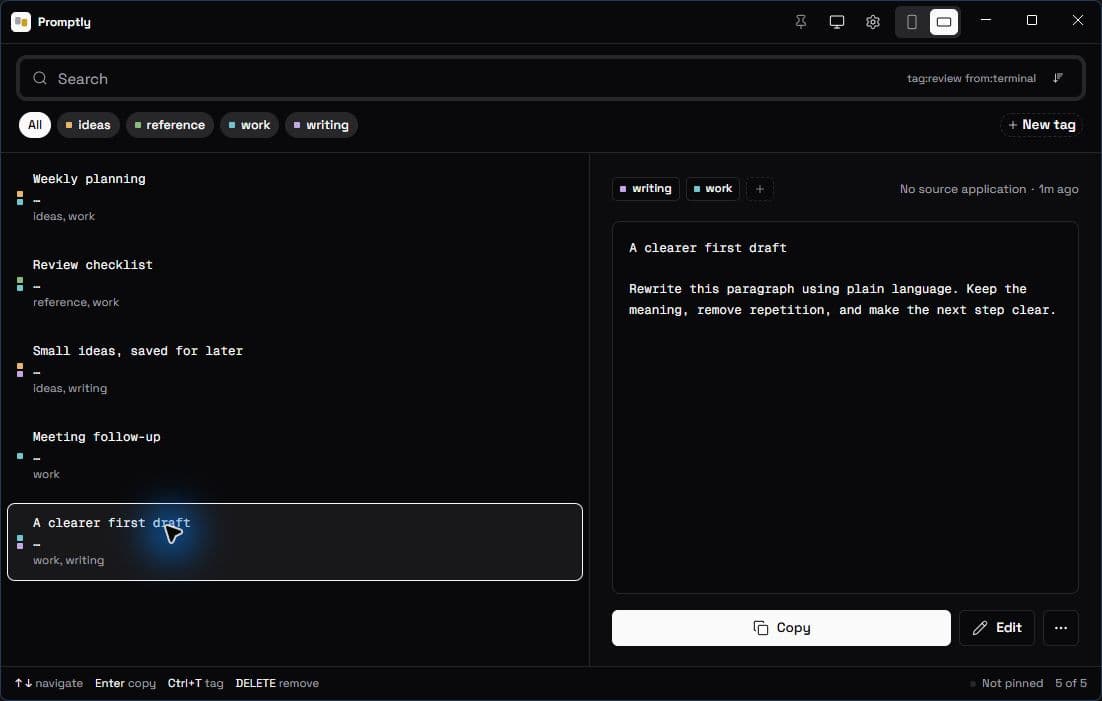Filter by the reference tag
The image size is (1102, 701).
170,124
